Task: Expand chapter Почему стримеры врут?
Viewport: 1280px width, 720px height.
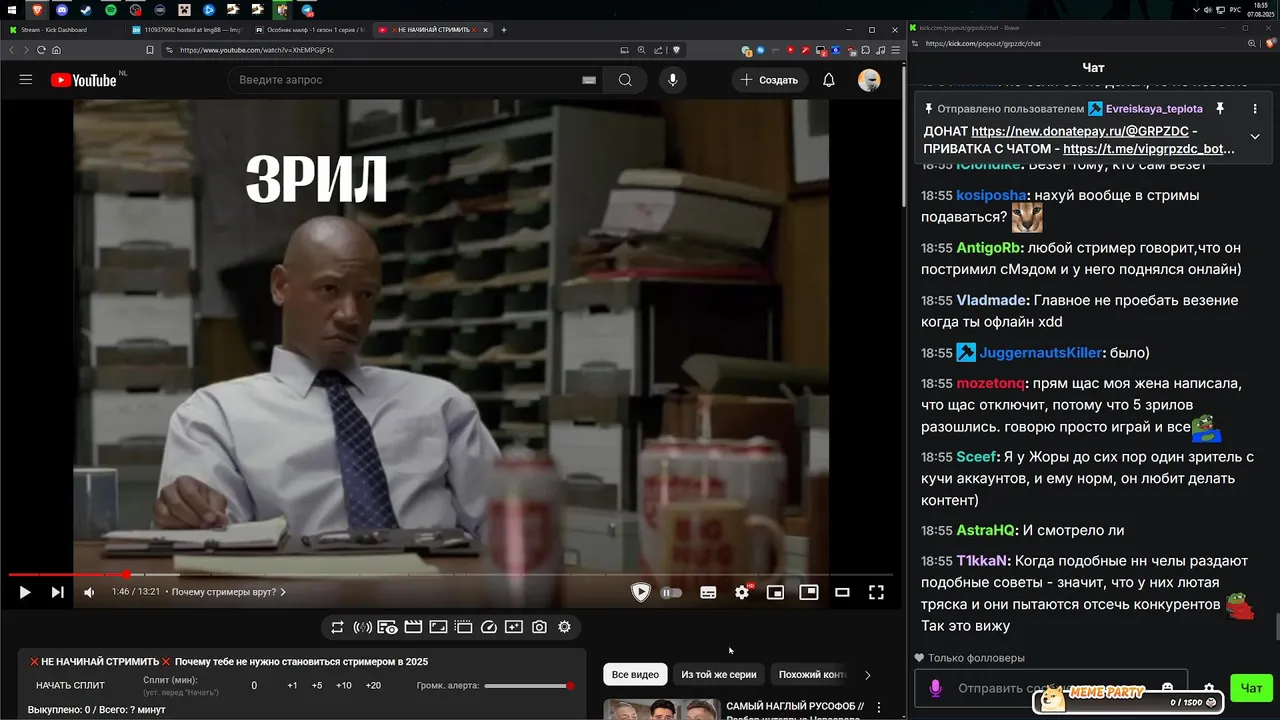Action: tap(229, 592)
